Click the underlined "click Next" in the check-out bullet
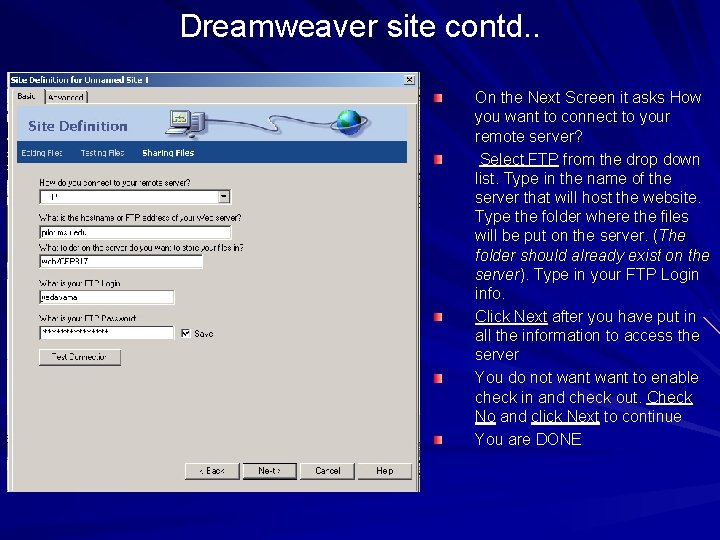This screenshot has width=720, height=540. pyautogui.click(x=565, y=416)
